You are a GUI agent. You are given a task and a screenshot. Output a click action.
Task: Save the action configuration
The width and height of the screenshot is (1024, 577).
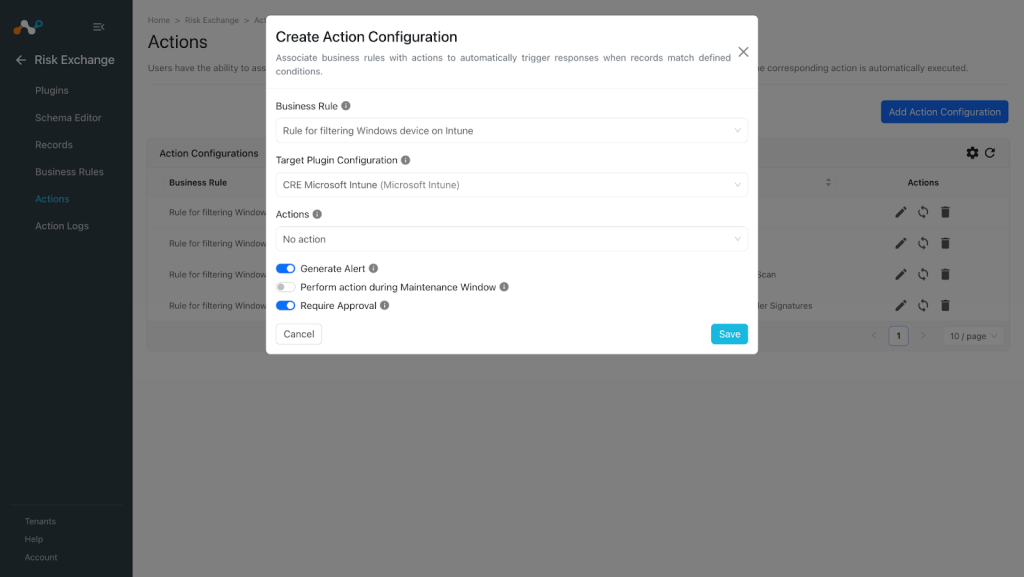click(x=729, y=334)
